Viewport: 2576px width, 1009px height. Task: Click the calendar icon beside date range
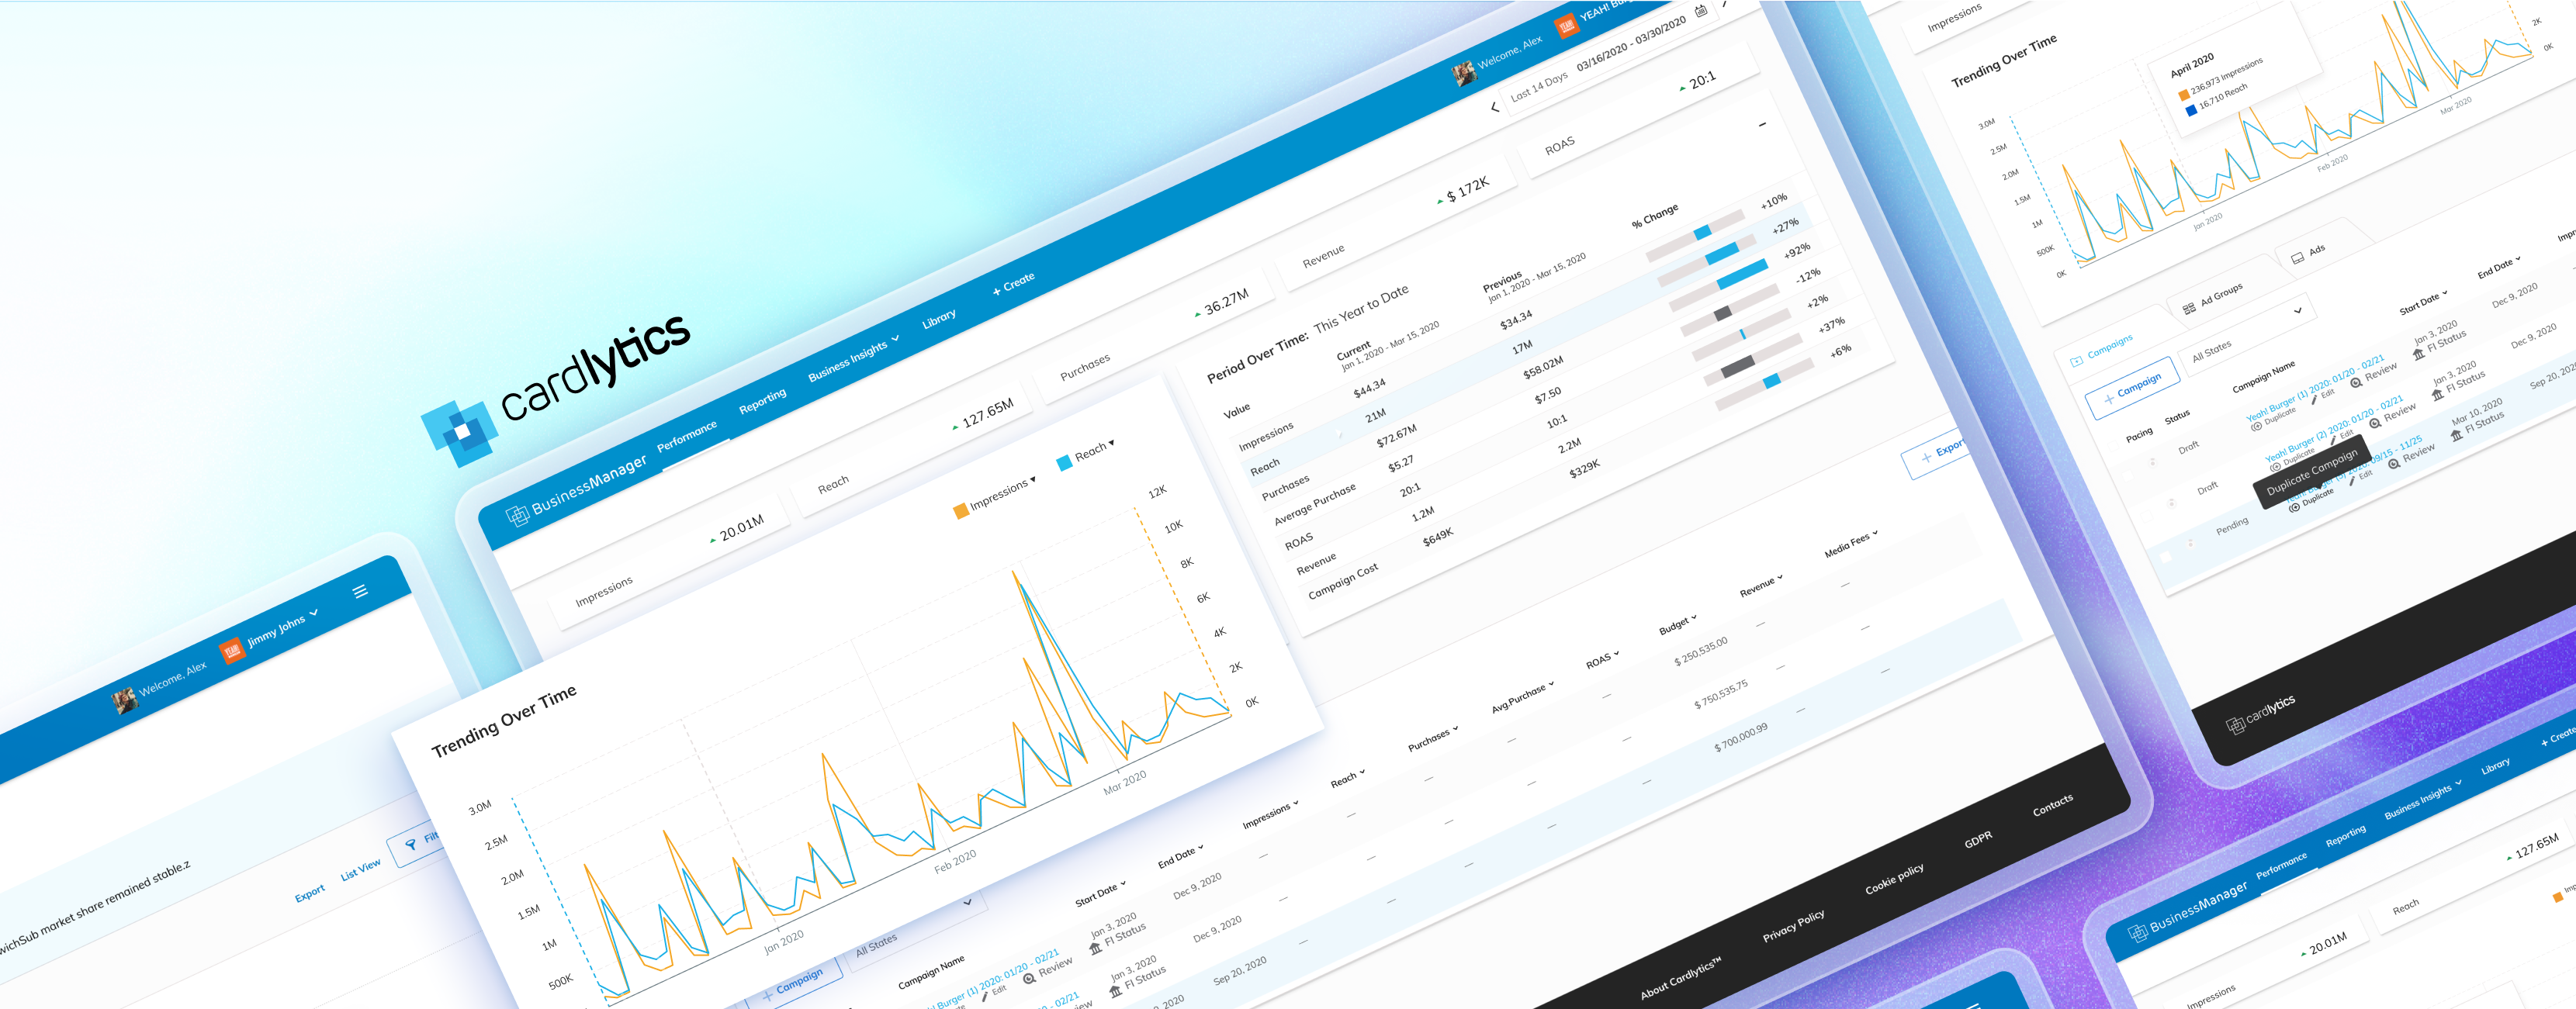click(1701, 11)
